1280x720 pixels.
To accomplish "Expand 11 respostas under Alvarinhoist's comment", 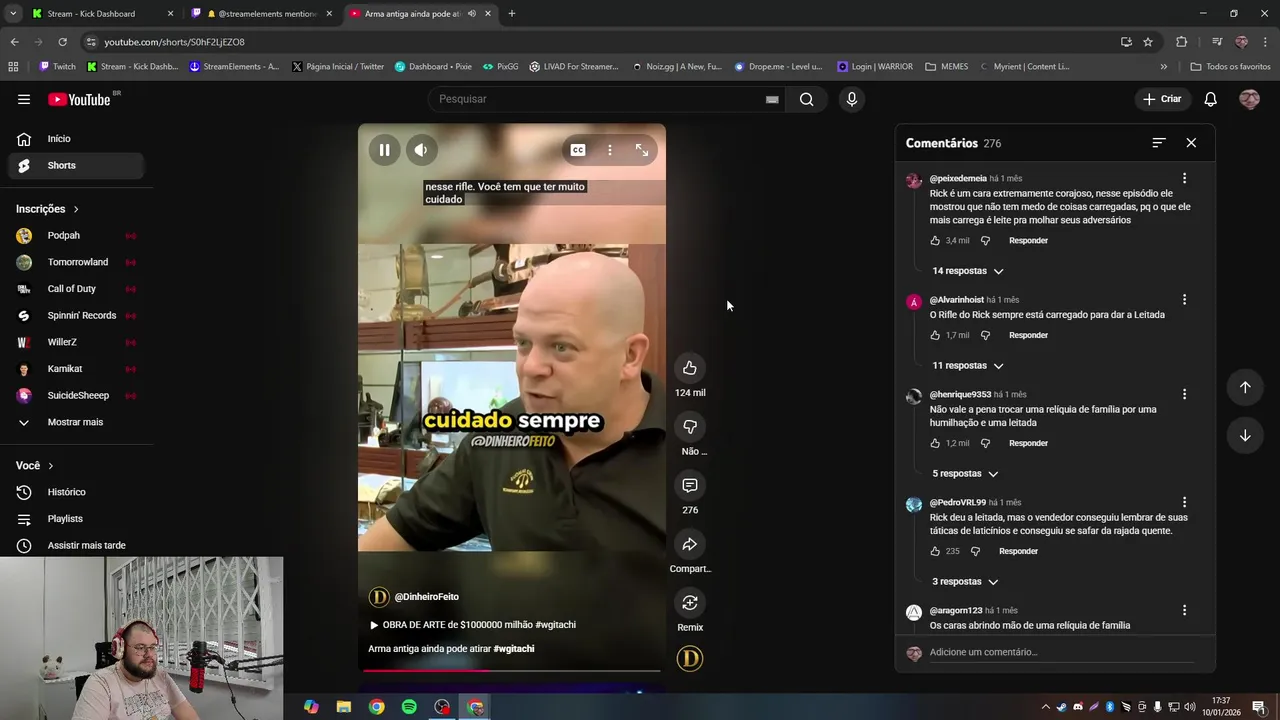I will [967, 366].
